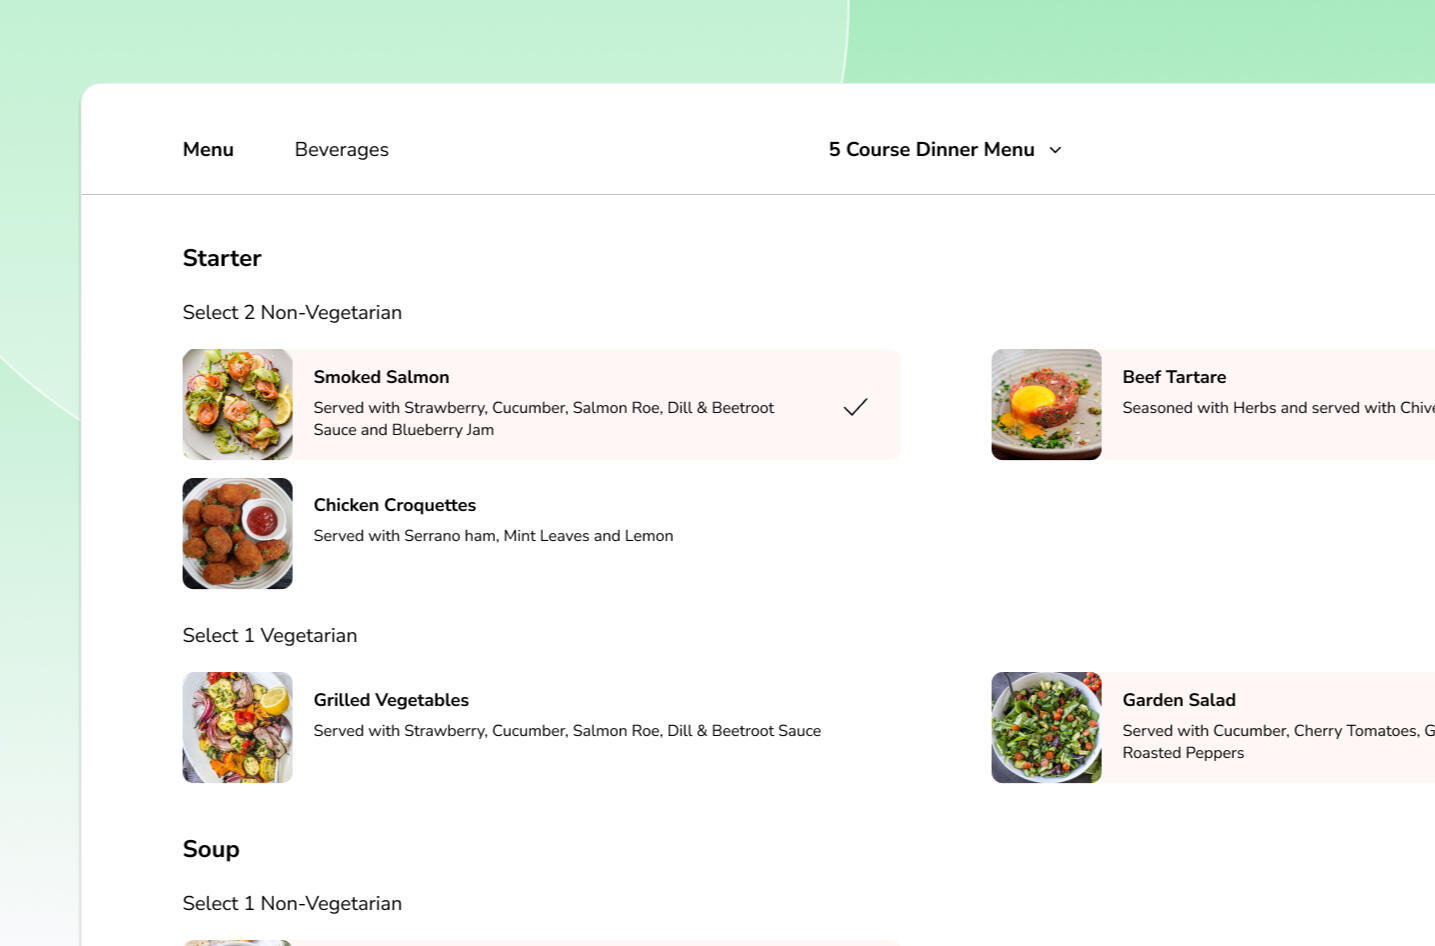Click the Garden Salad photo
This screenshot has width=1435, height=946.
coord(1046,727)
